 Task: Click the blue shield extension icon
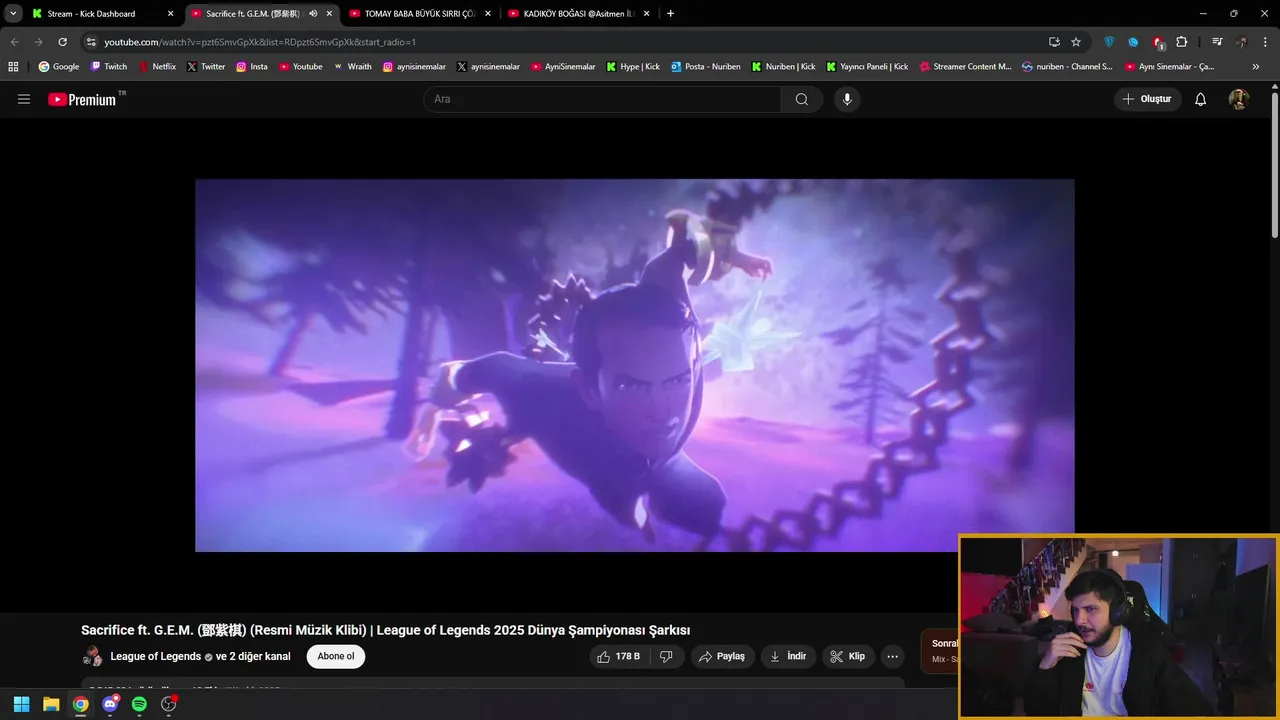tap(1109, 42)
